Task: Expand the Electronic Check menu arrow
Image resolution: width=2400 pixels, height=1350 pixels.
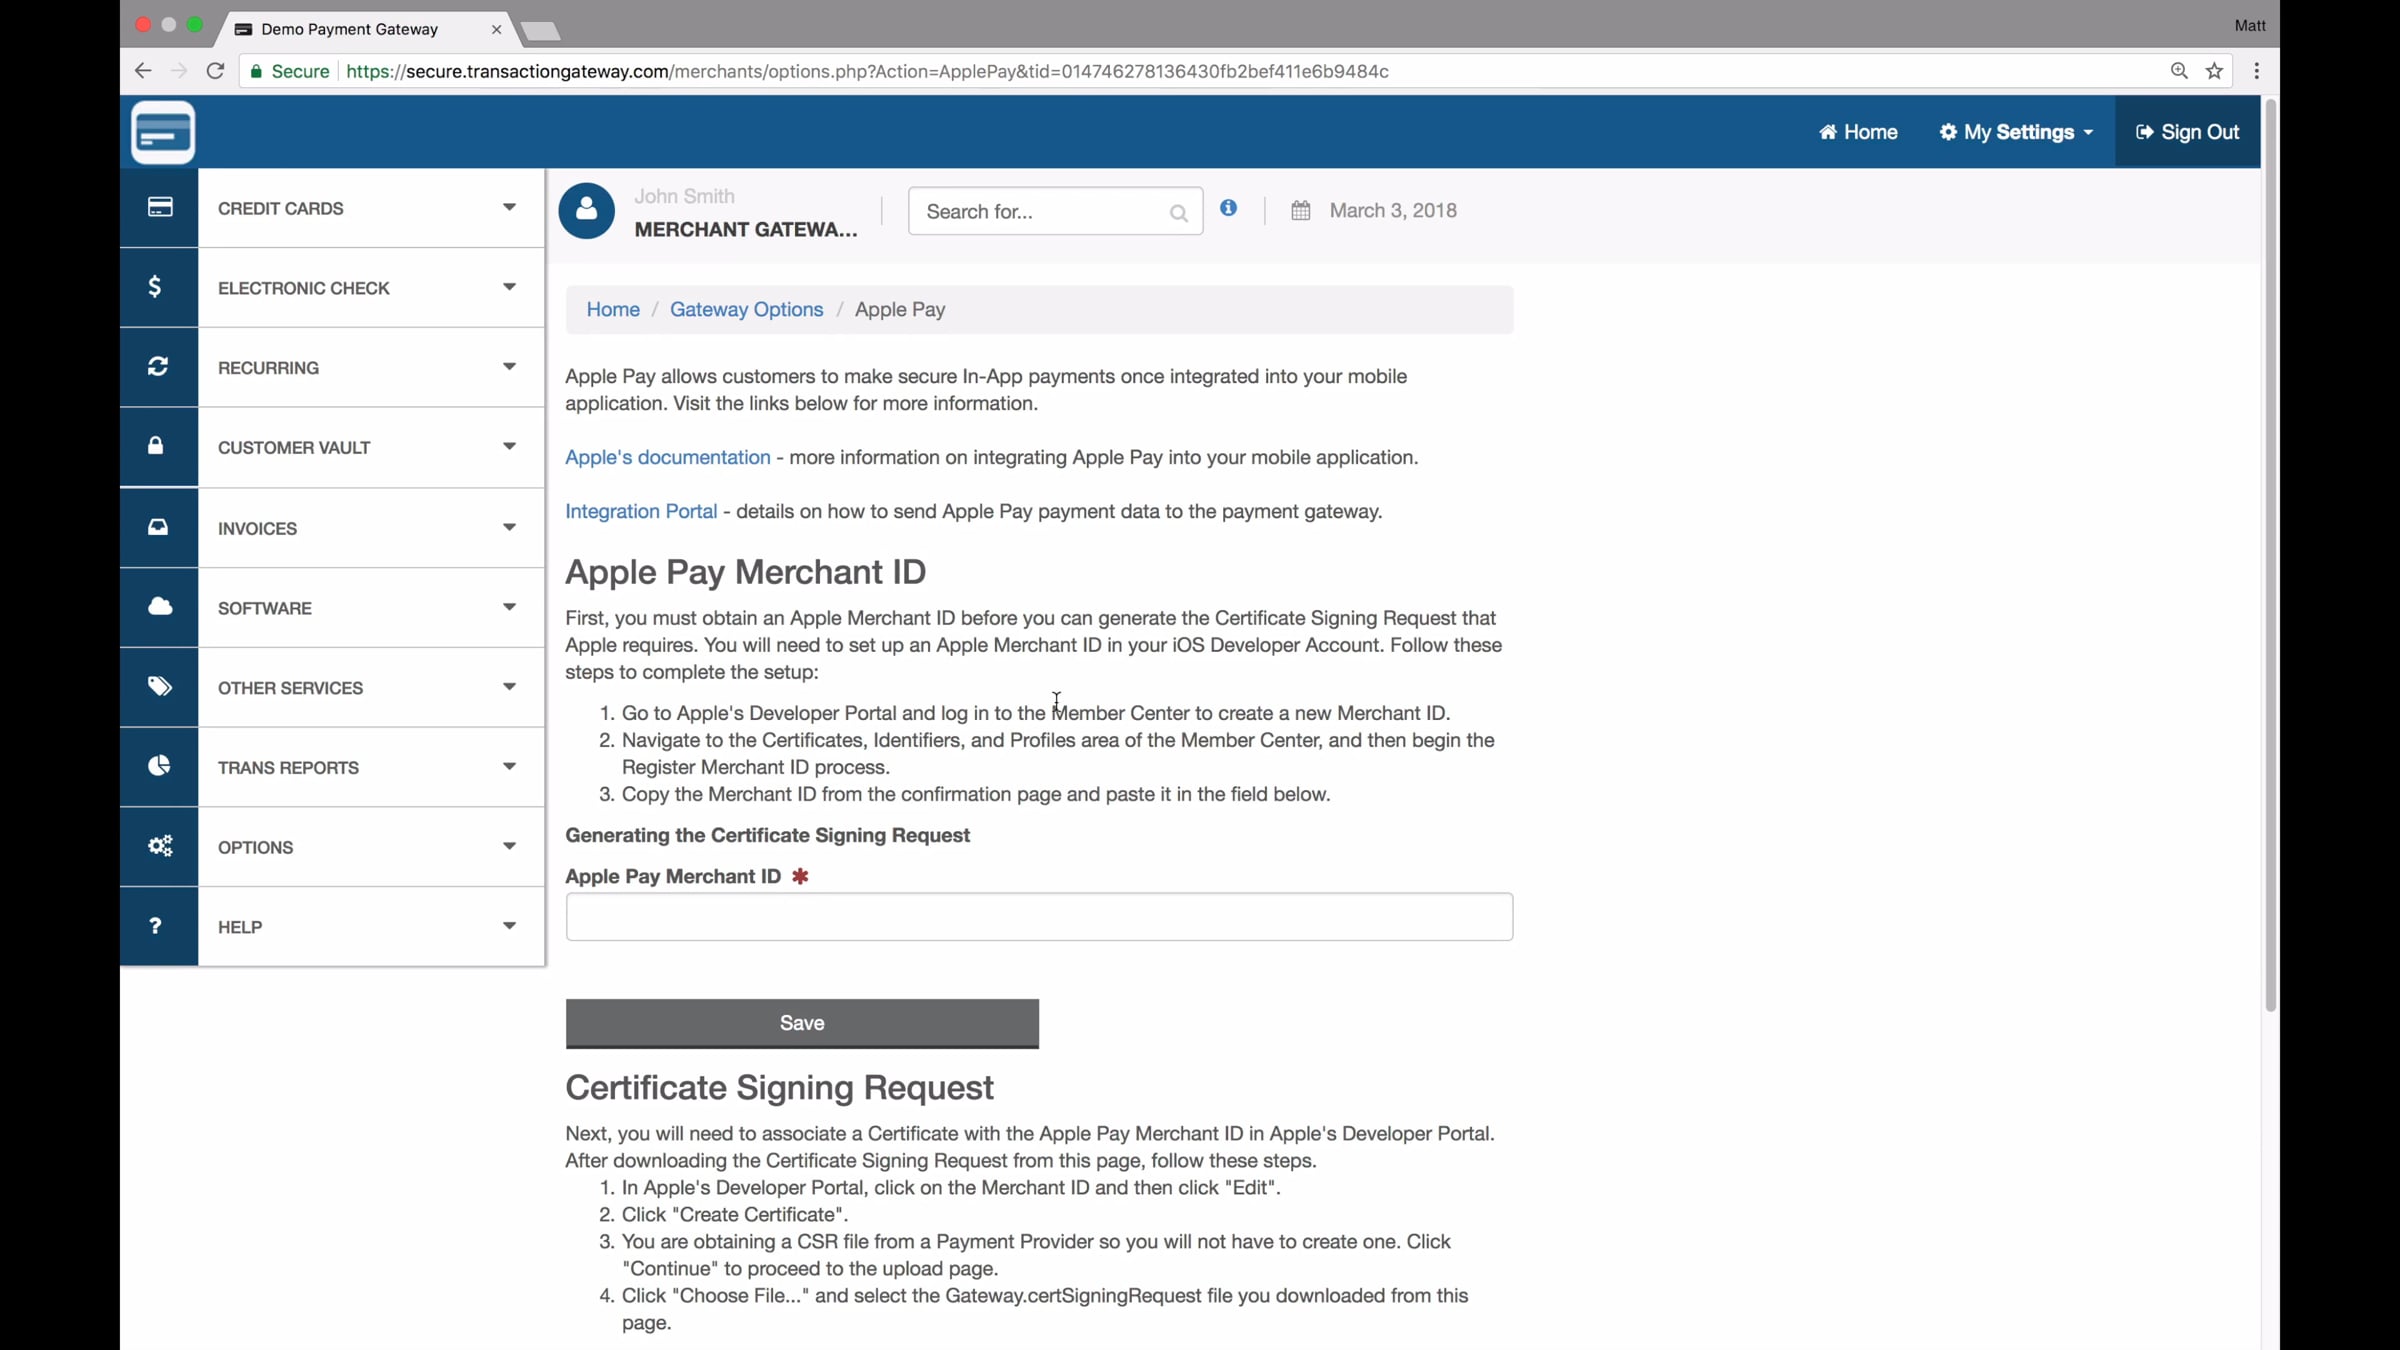Action: pos(509,287)
